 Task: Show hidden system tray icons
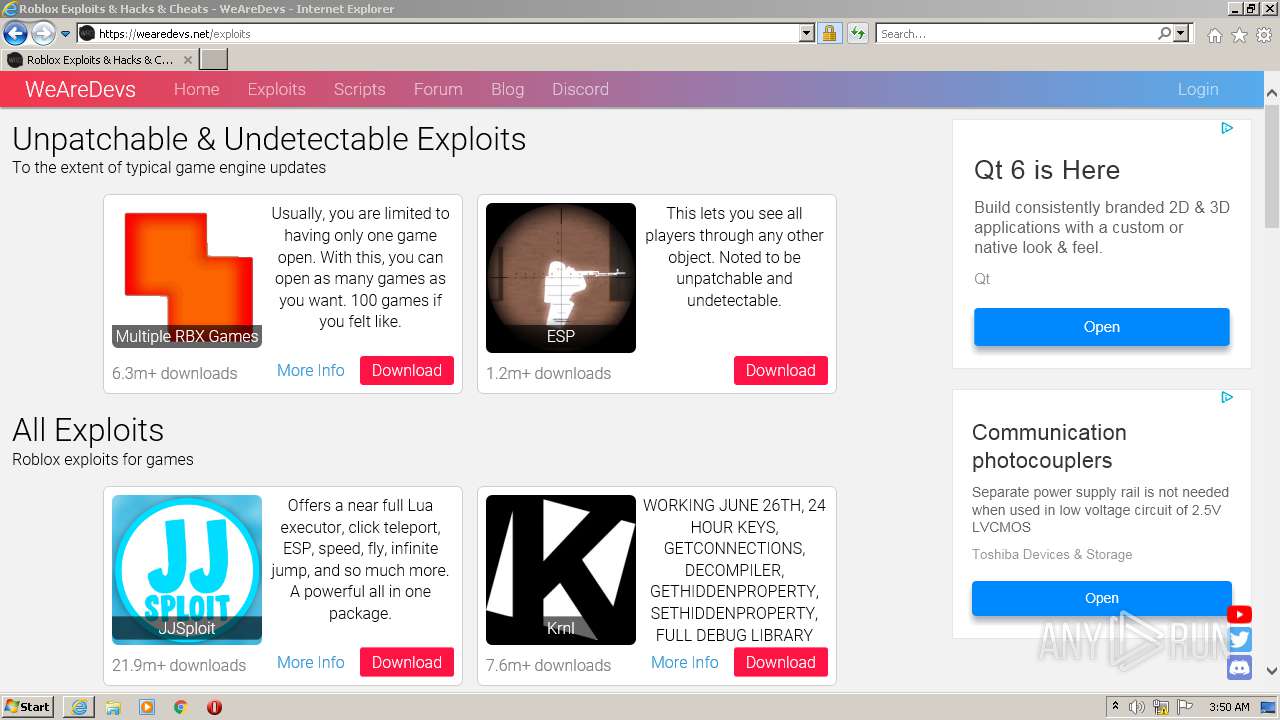[1115, 707]
